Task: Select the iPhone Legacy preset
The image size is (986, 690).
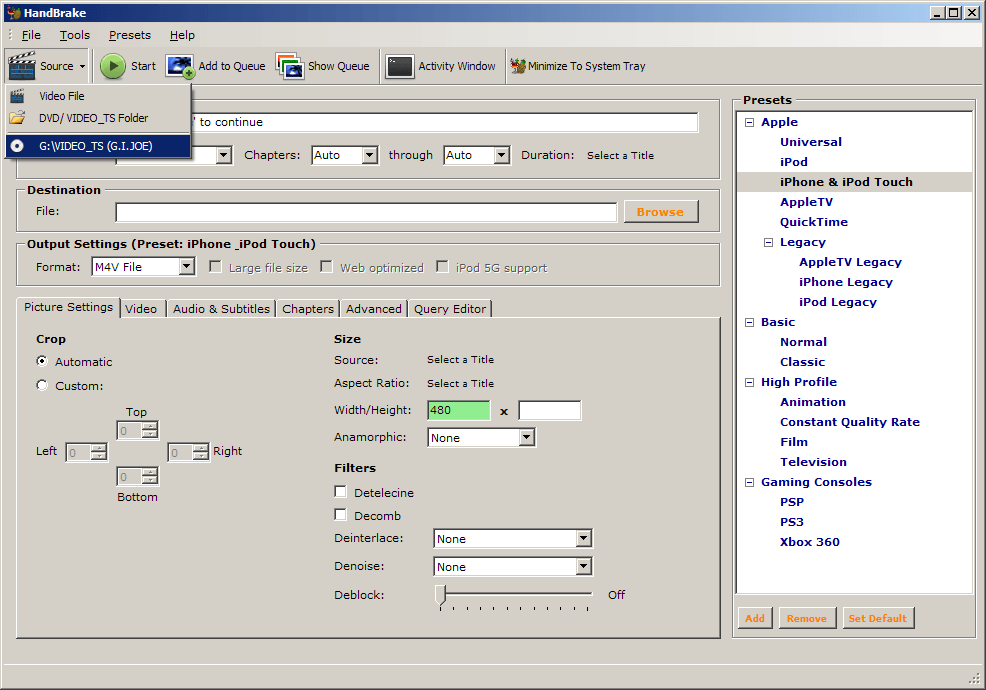Action: tap(845, 282)
